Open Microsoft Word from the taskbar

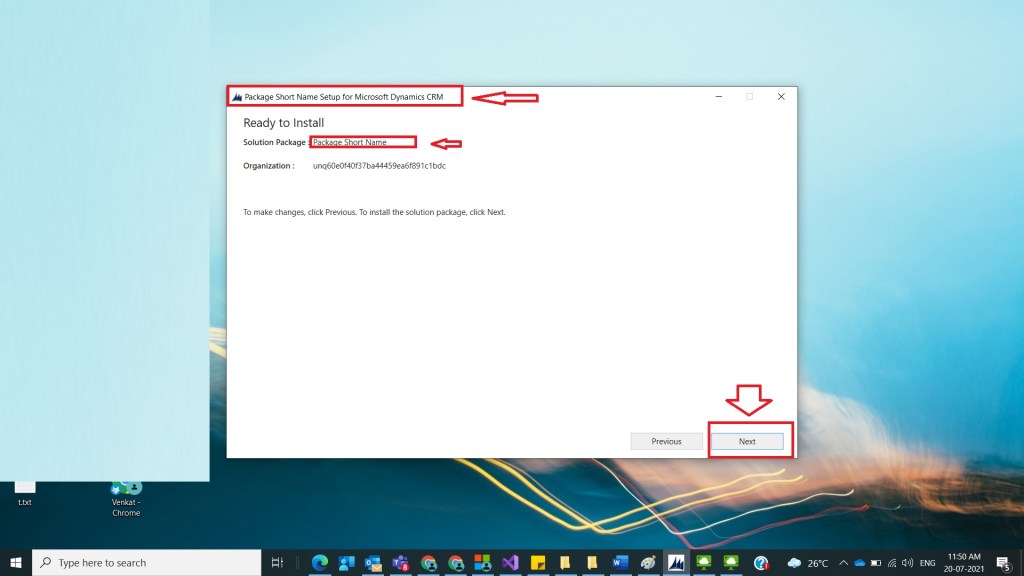tap(621, 563)
